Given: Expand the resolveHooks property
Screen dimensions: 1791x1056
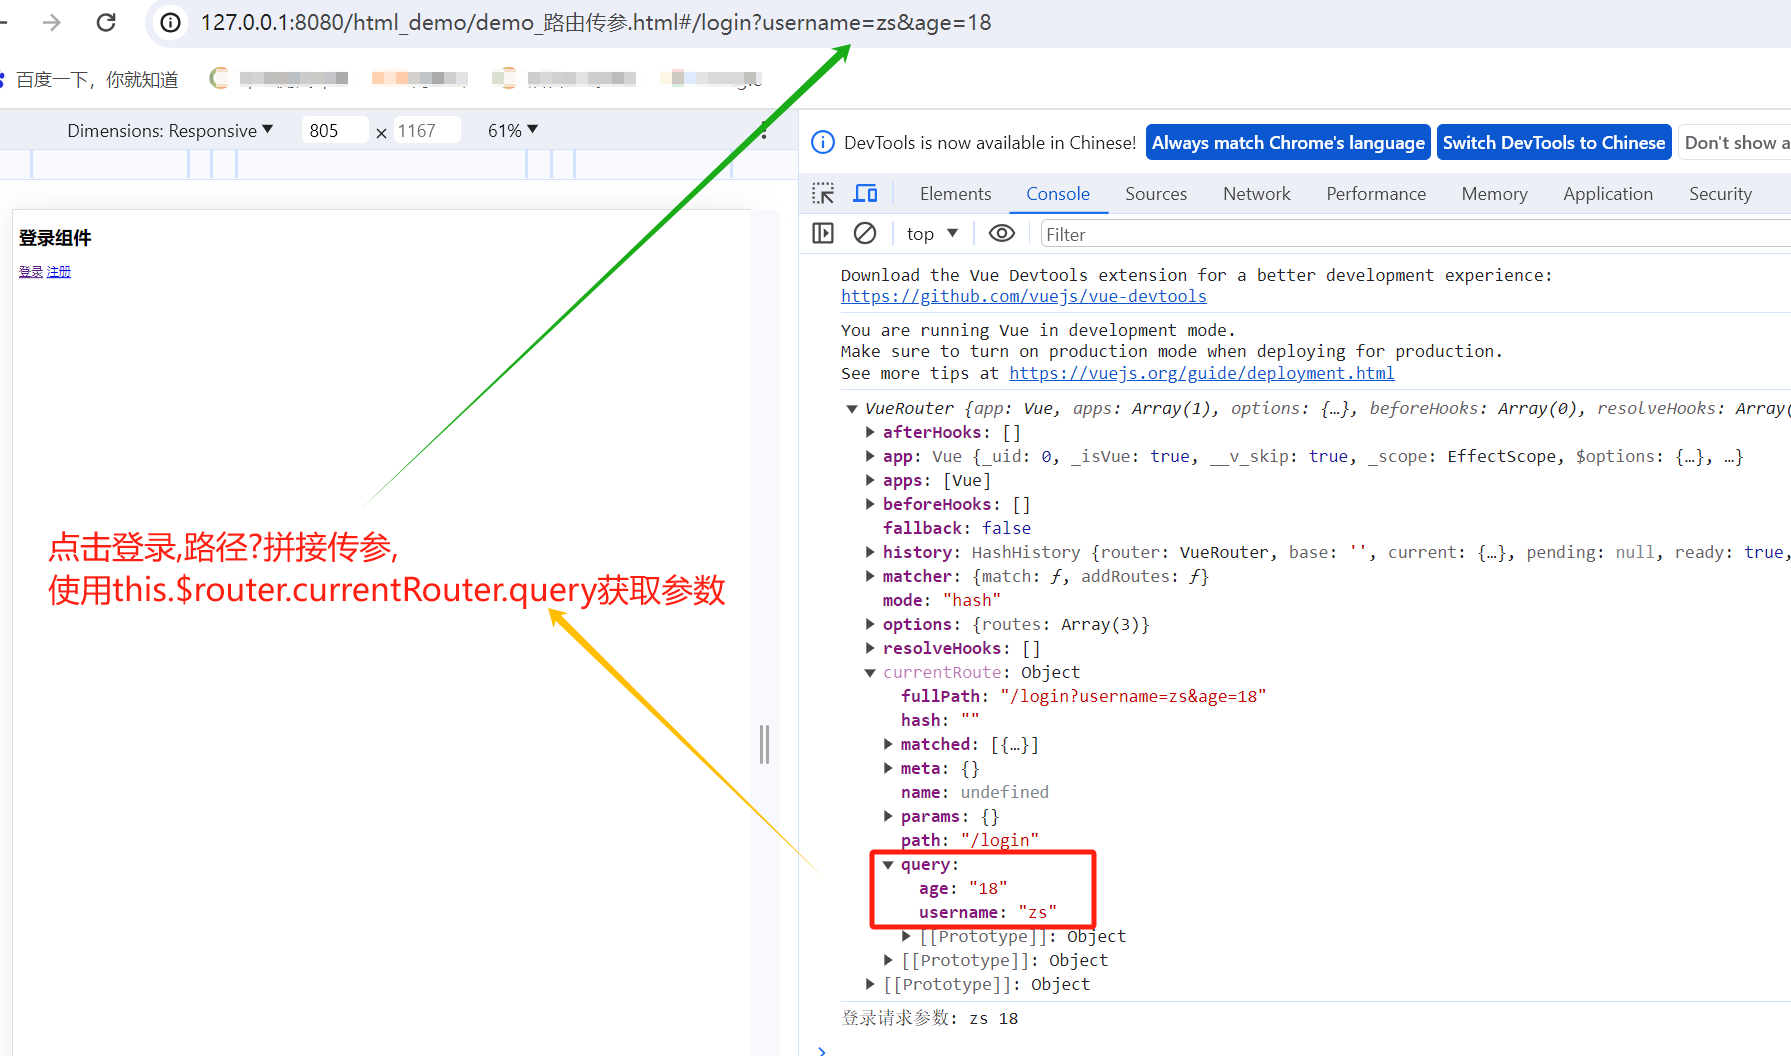Looking at the screenshot, I should 870,648.
